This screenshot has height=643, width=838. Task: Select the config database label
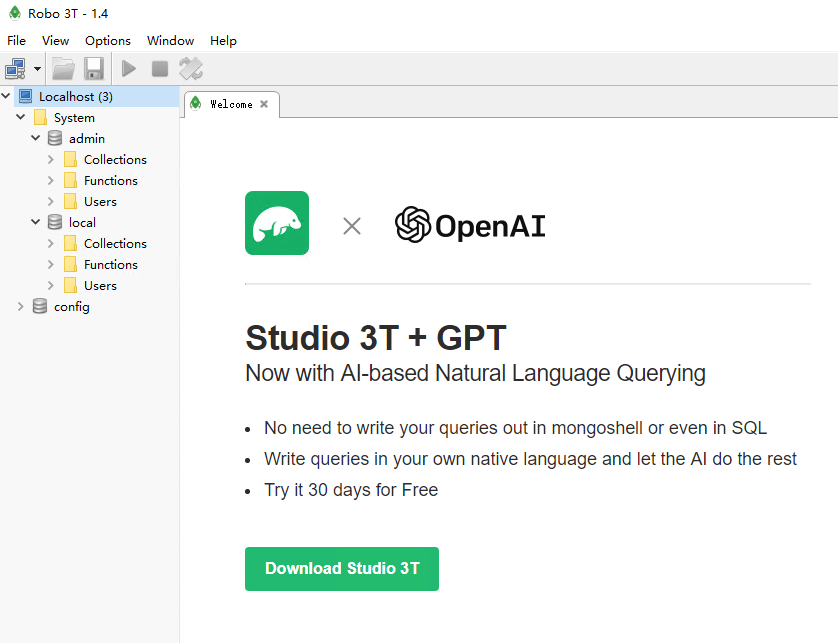[72, 307]
